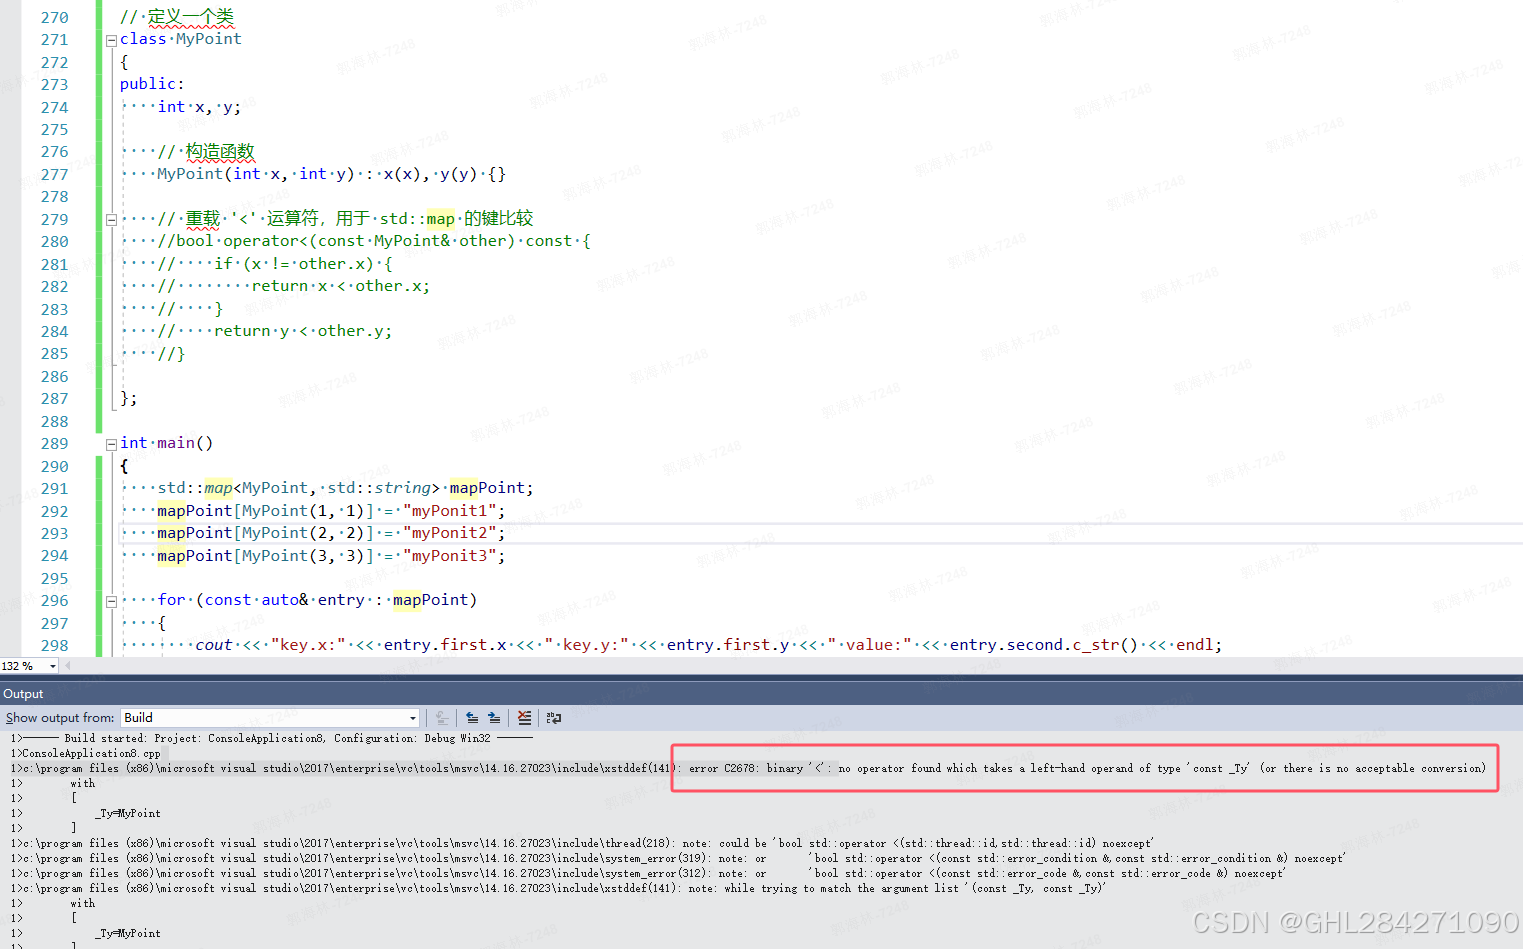Collapse the operator overload comment region at 279
1523x949 pixels.
click(111, 218)
